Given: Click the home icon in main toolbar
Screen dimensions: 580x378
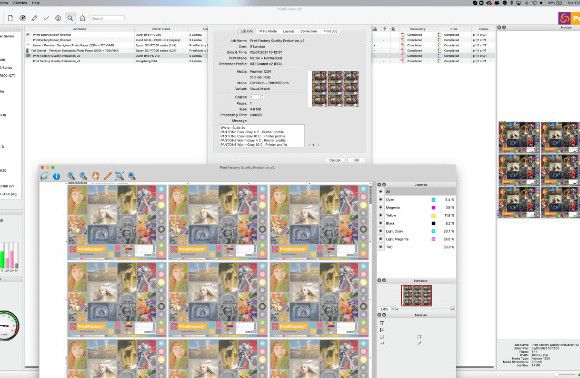Looking at the screenshot, I should [x=82, y=18].
